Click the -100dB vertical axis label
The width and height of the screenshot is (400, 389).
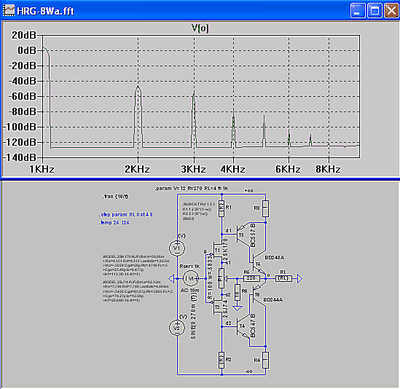pyautogui.click(x=20, y=127)
